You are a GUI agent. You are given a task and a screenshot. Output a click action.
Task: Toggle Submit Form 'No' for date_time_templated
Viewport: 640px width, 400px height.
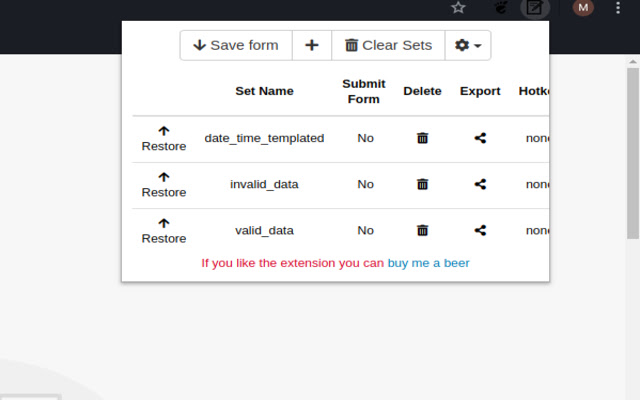[365, 138]
